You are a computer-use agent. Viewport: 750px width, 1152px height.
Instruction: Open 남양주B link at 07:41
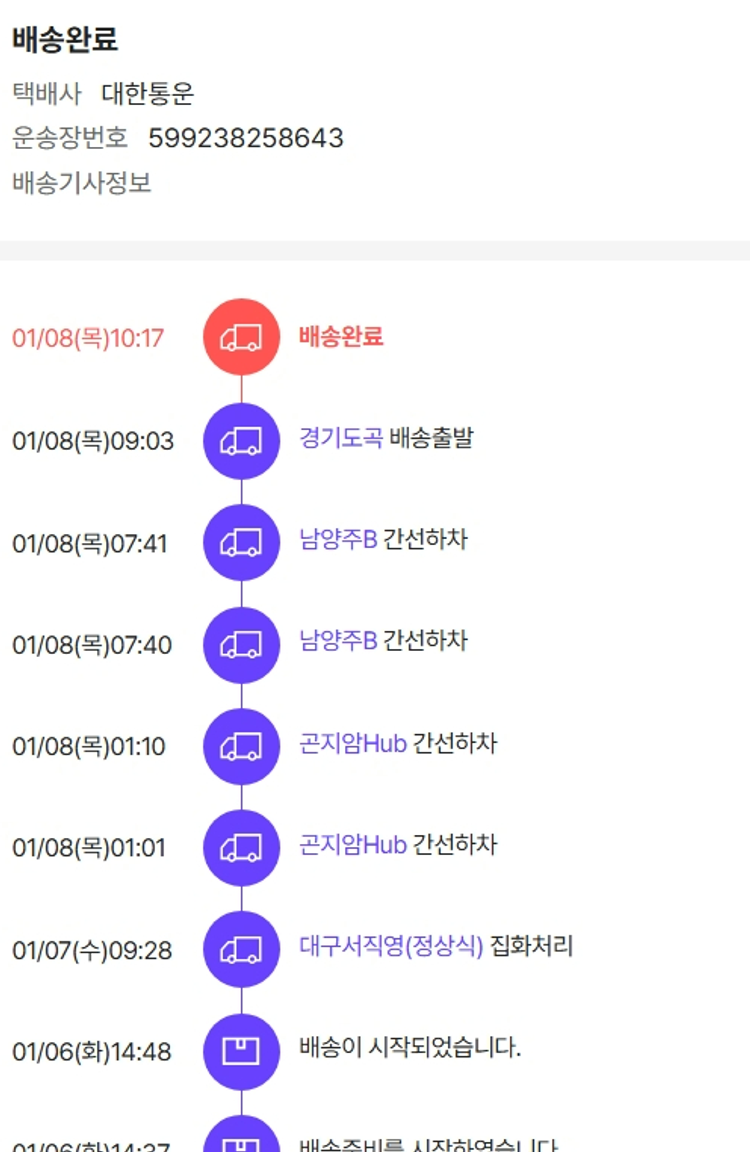click(338, 540)
